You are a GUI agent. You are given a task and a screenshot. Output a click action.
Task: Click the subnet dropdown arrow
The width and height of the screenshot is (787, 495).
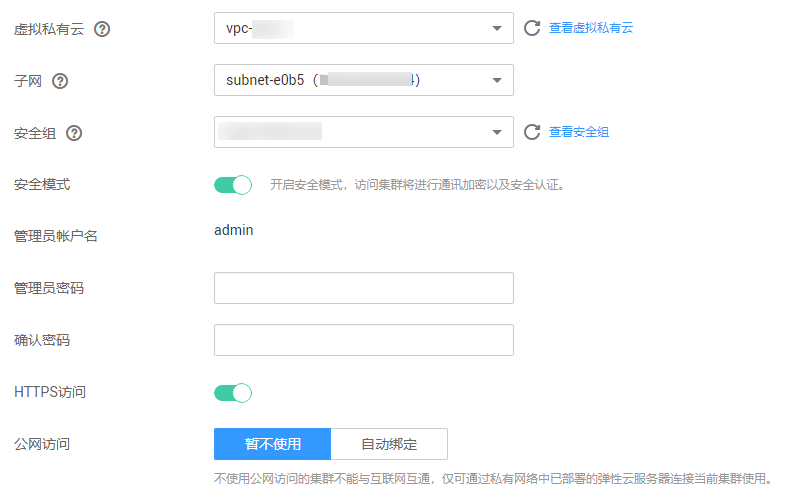[x=497, y=80]
